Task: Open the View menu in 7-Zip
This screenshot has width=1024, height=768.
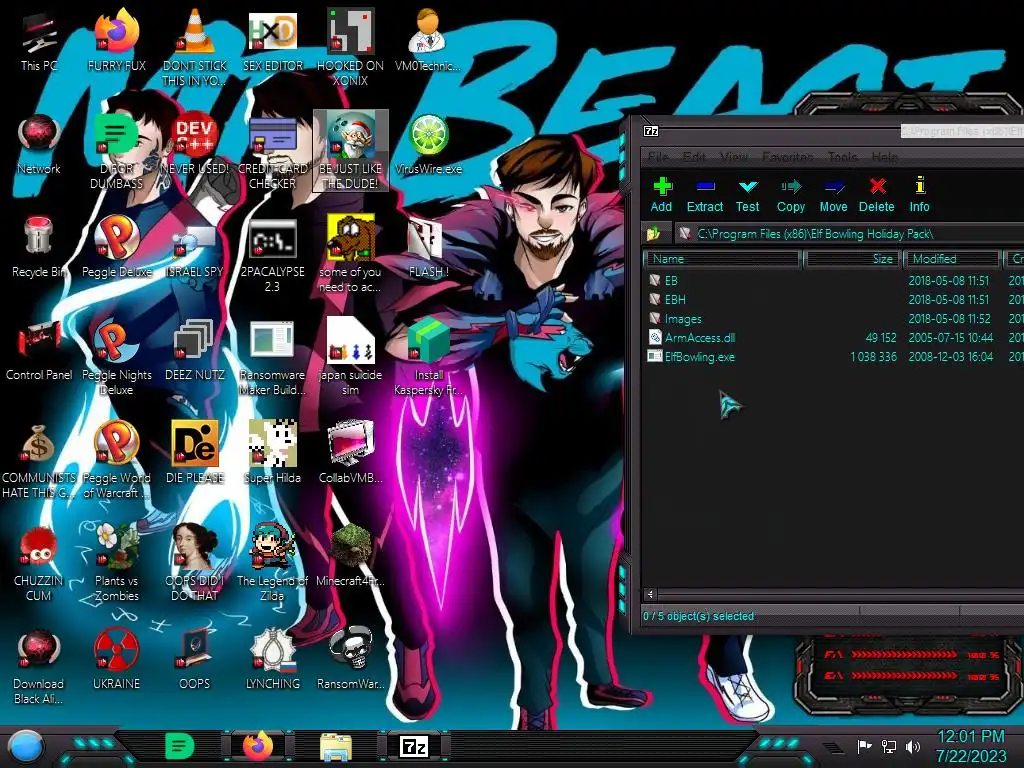Action: [x=734, y=157]
